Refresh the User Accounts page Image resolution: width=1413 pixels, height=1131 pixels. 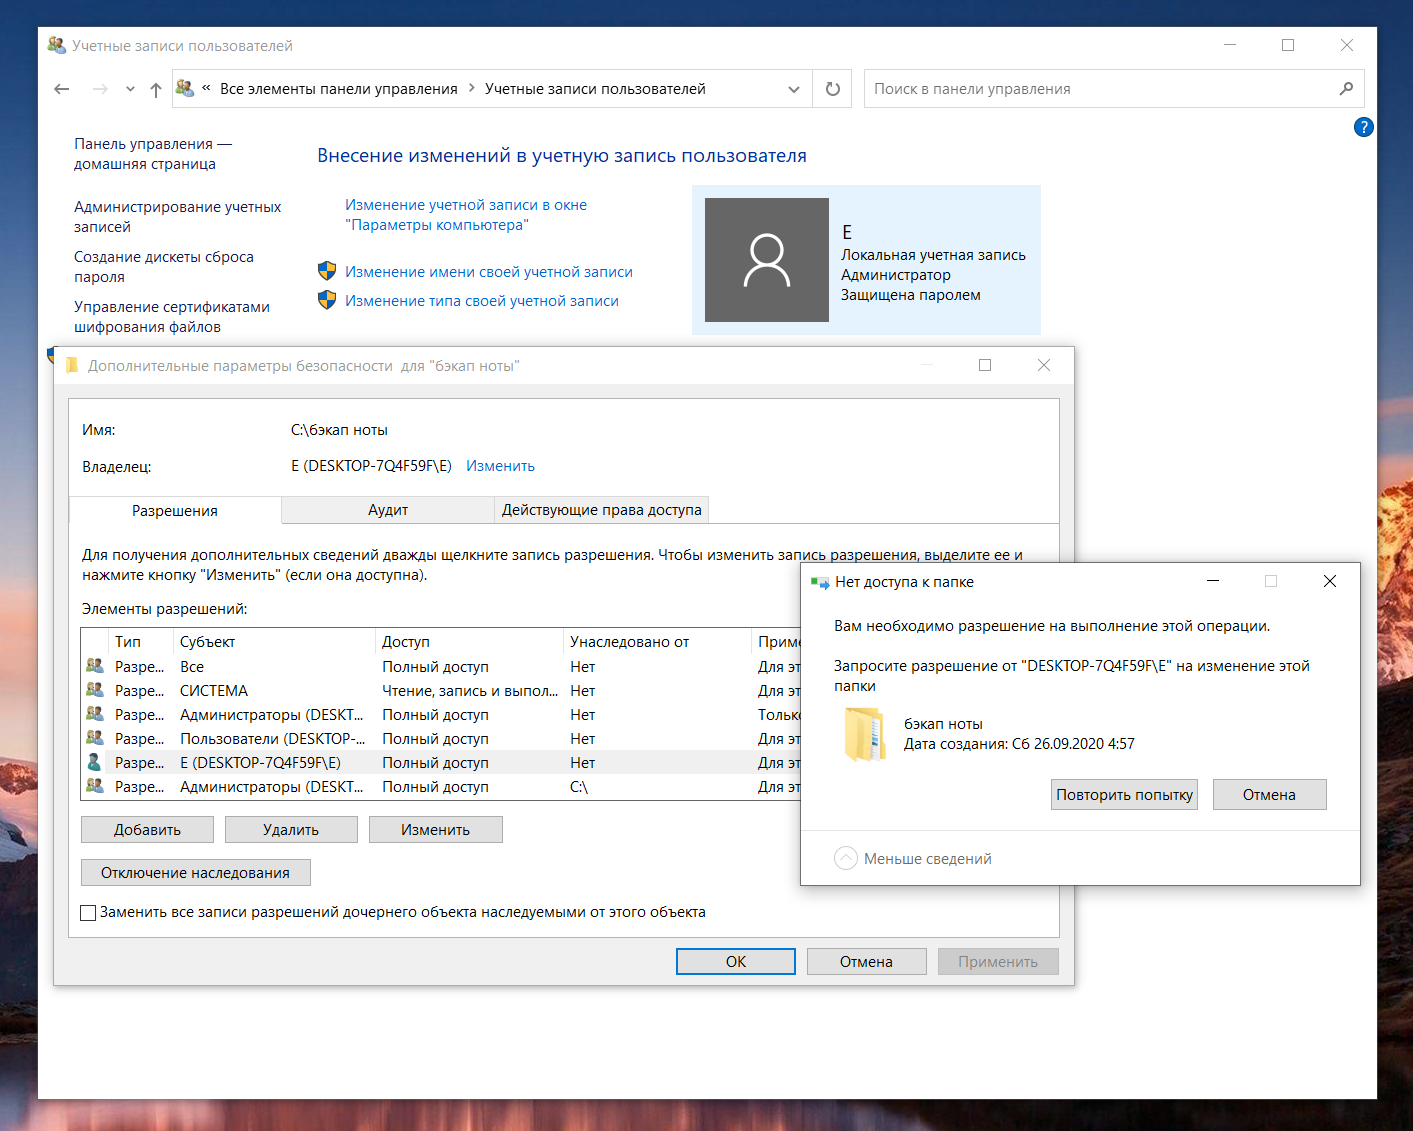click(833, 89)
